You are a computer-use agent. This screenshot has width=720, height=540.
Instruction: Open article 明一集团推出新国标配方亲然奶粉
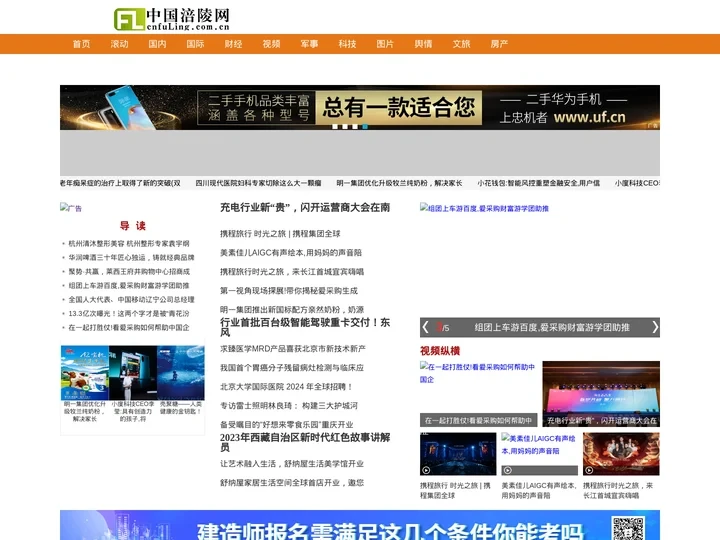292,309
